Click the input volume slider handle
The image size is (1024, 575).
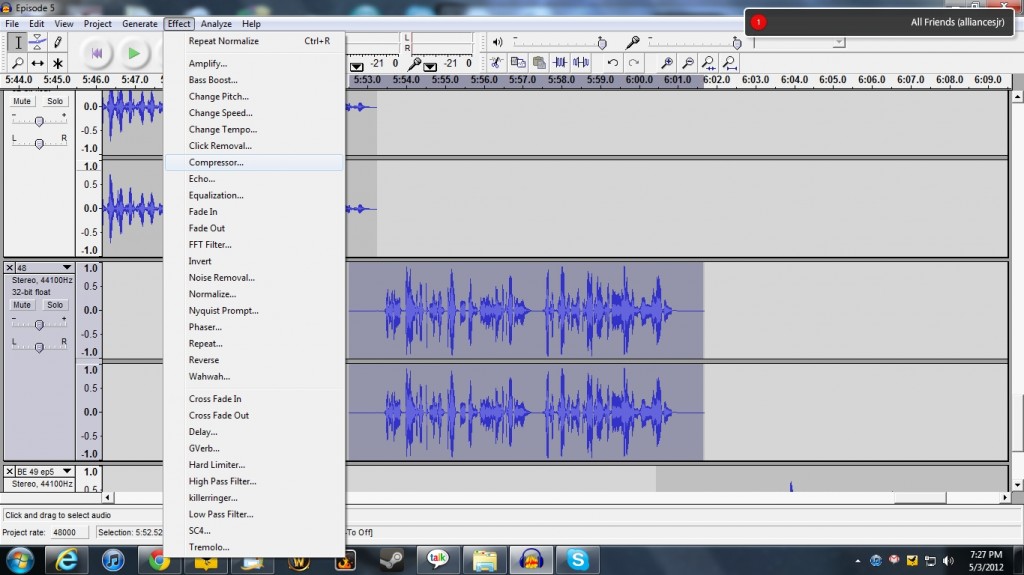coord(737,43)
